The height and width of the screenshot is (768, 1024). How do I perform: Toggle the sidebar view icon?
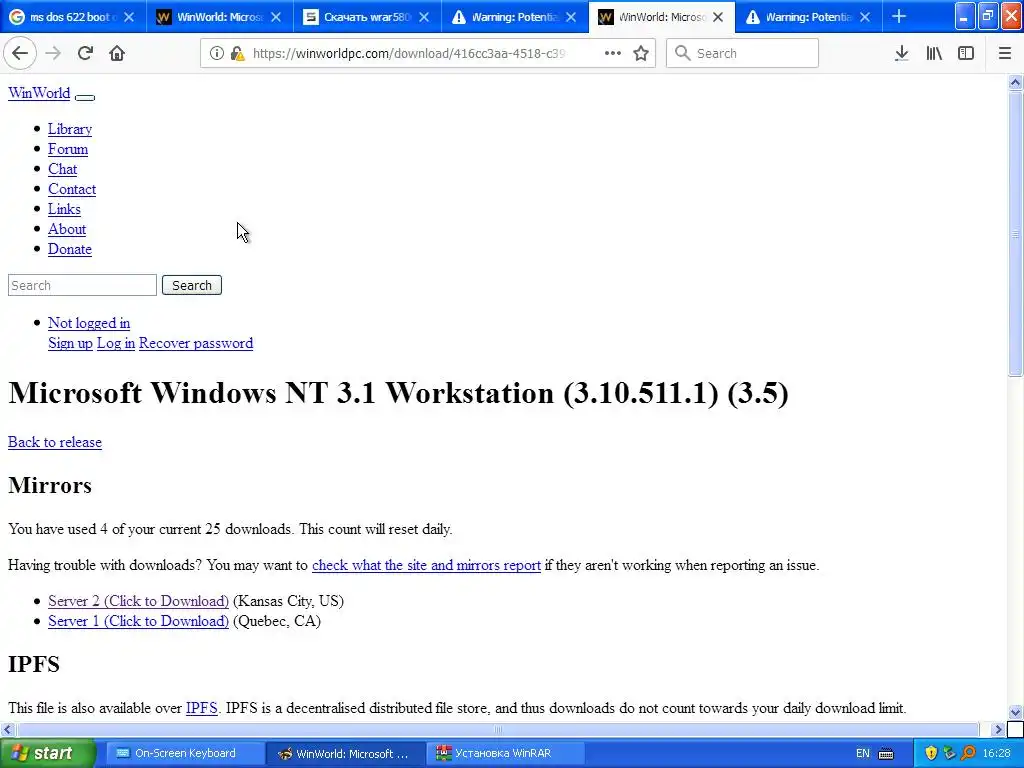966,54
